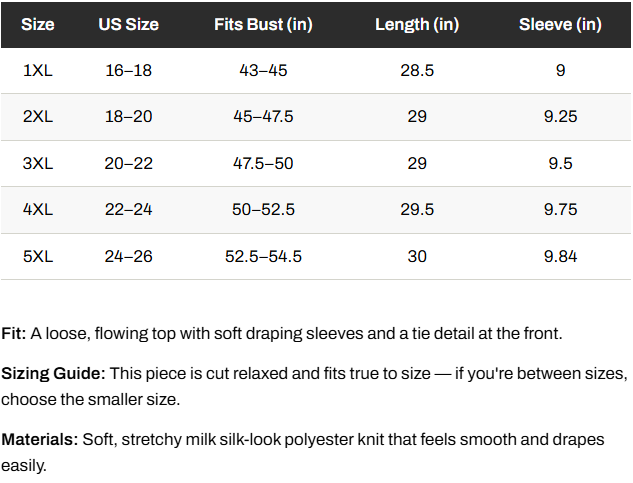Viewport: 633px width, 483px height.
Task: Click the Sizing Guide: label text
Action: point(53,374)
